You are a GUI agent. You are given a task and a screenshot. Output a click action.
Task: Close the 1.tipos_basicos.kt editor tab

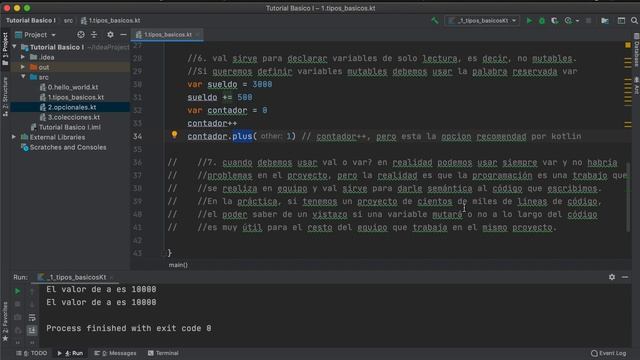coord(198,35)
